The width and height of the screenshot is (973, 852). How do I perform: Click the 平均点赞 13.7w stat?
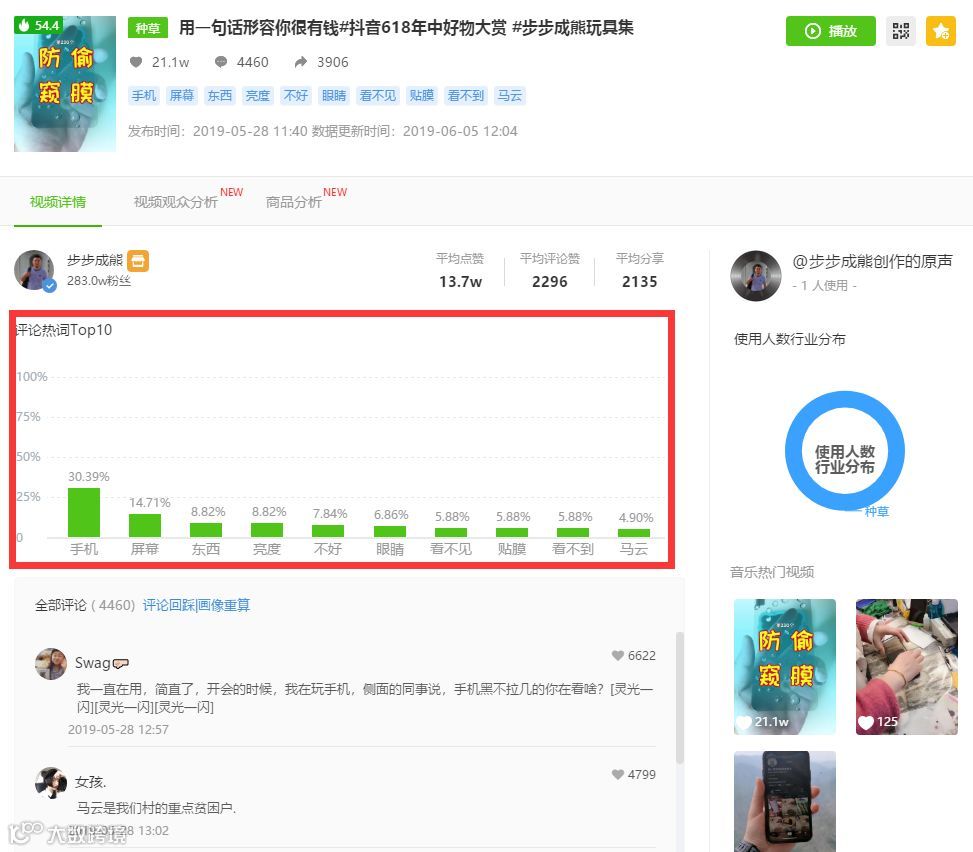[460, 271]
